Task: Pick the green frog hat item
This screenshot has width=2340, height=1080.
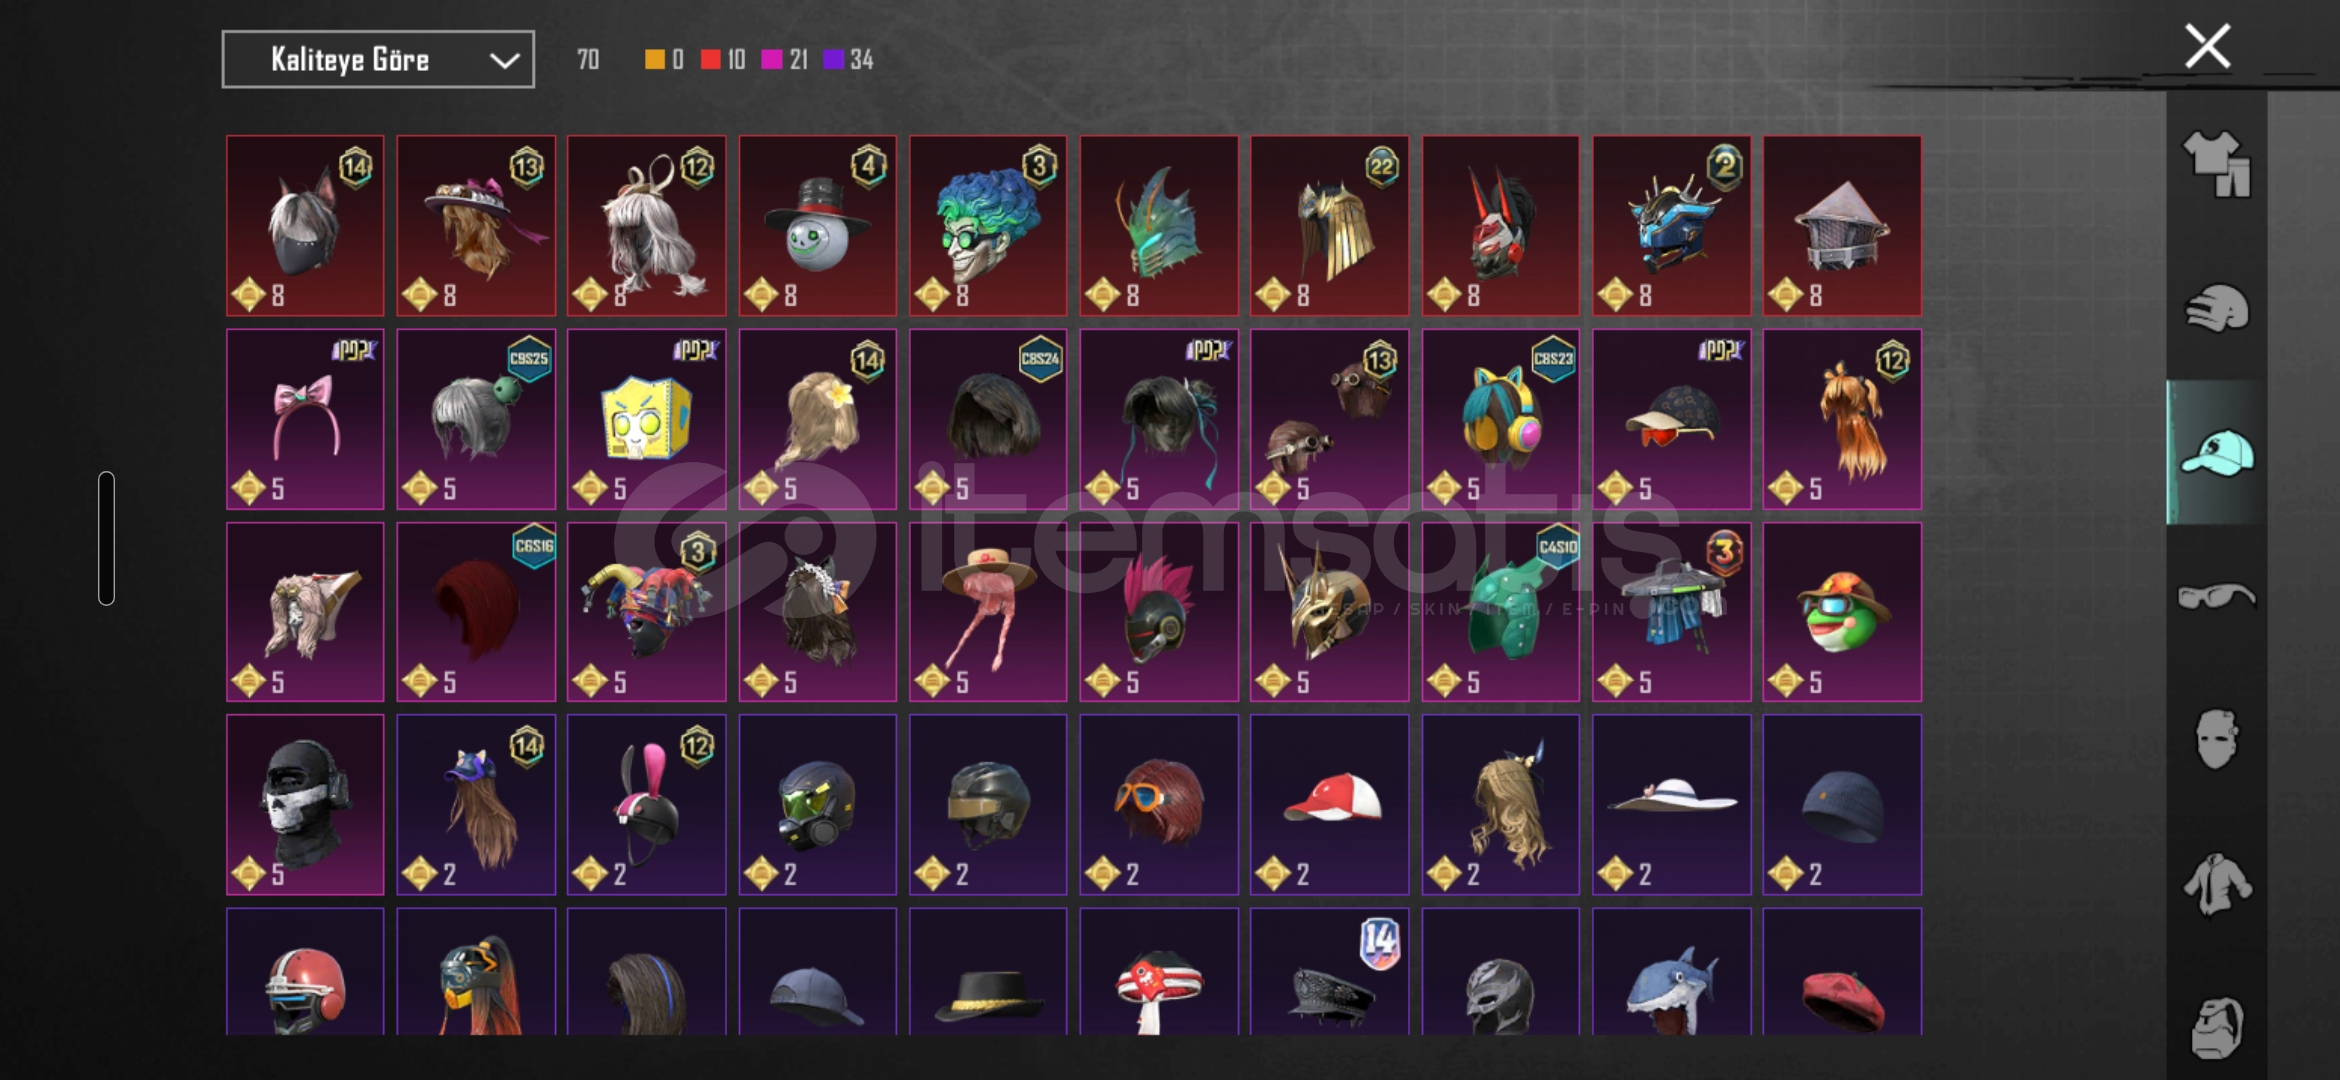Action: [1842, 612]
